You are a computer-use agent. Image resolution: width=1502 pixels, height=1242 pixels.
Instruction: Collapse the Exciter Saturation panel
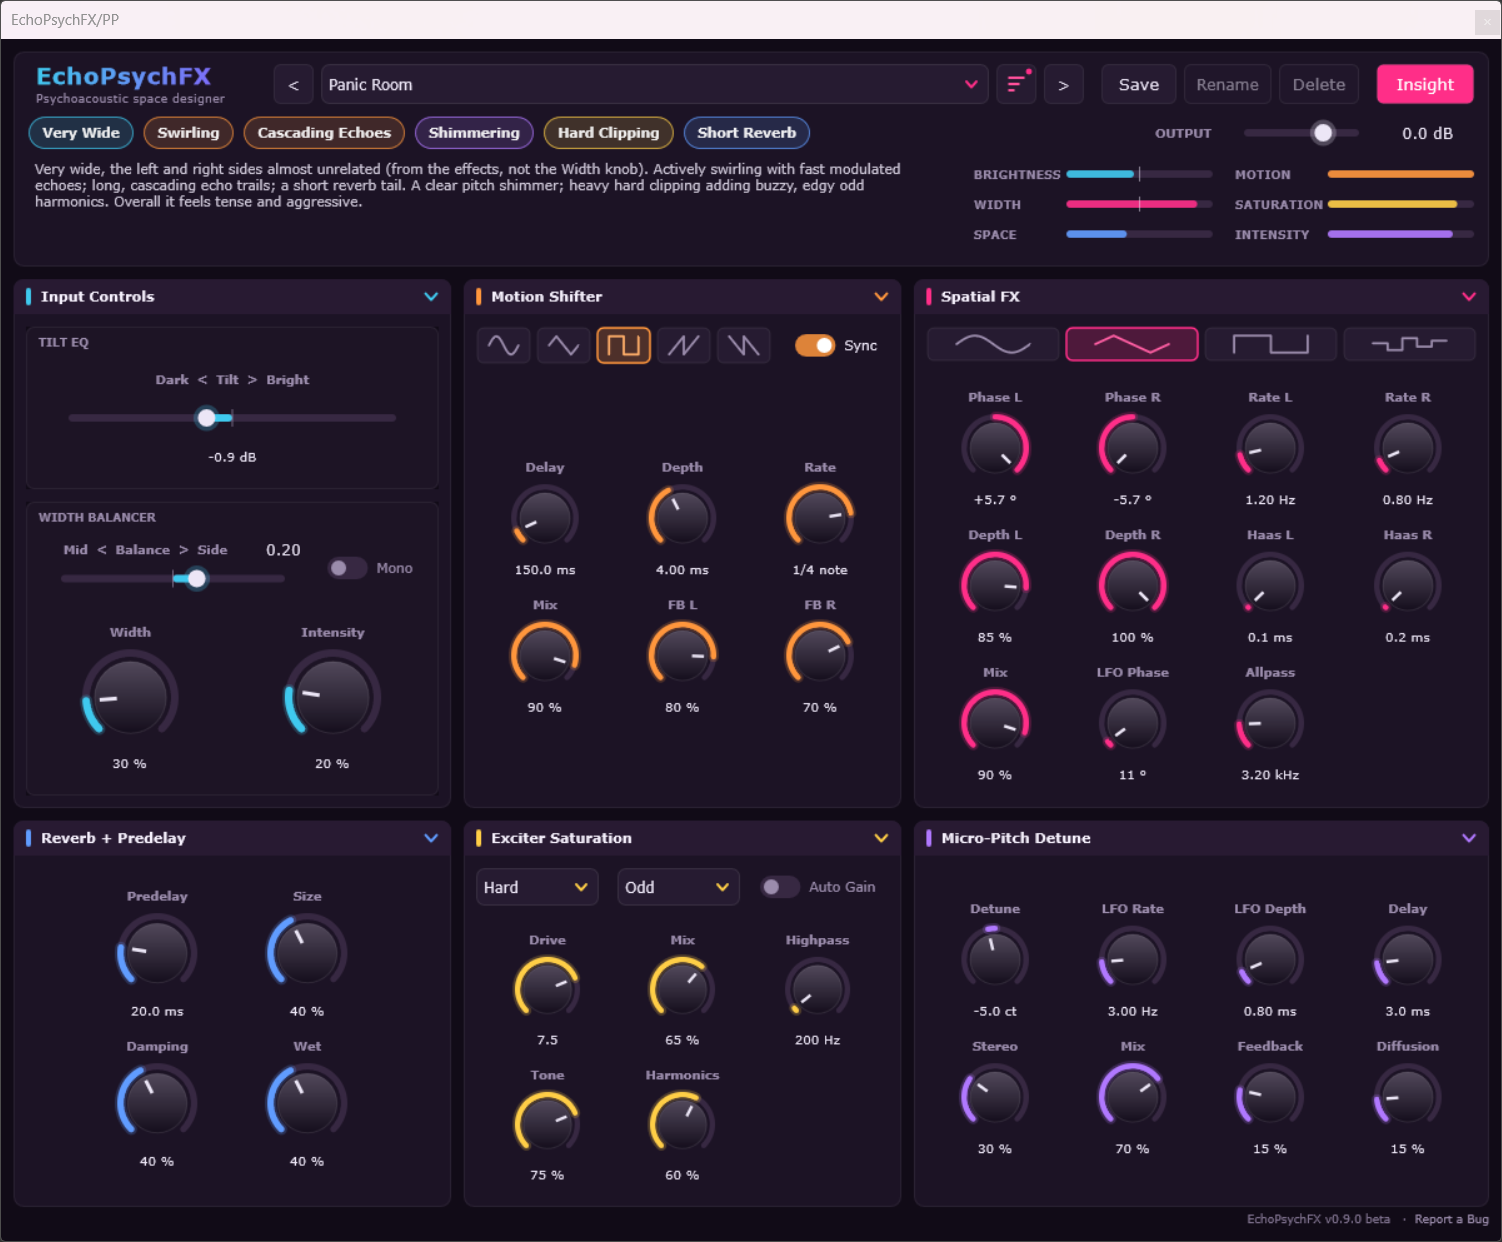pyautogui.click(x=881, y=838)
